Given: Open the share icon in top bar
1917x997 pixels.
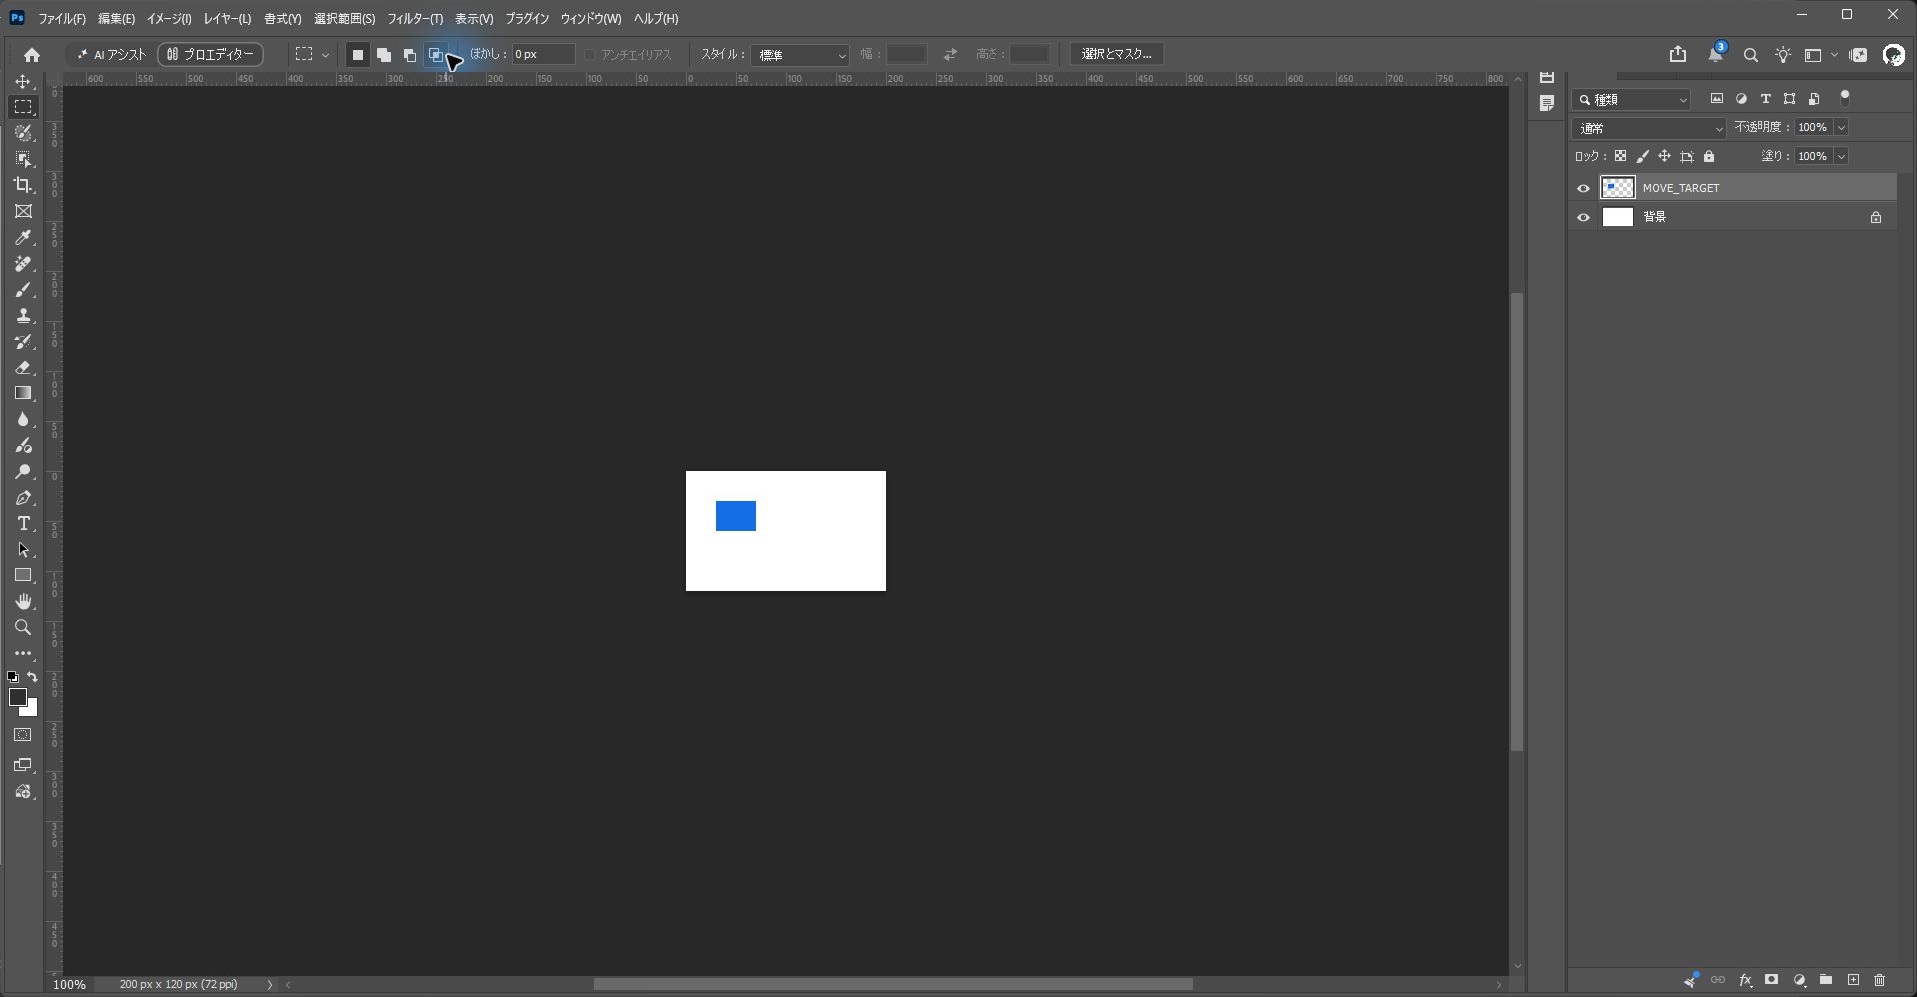Looking at the screenshot, I should pos(1678,54).
